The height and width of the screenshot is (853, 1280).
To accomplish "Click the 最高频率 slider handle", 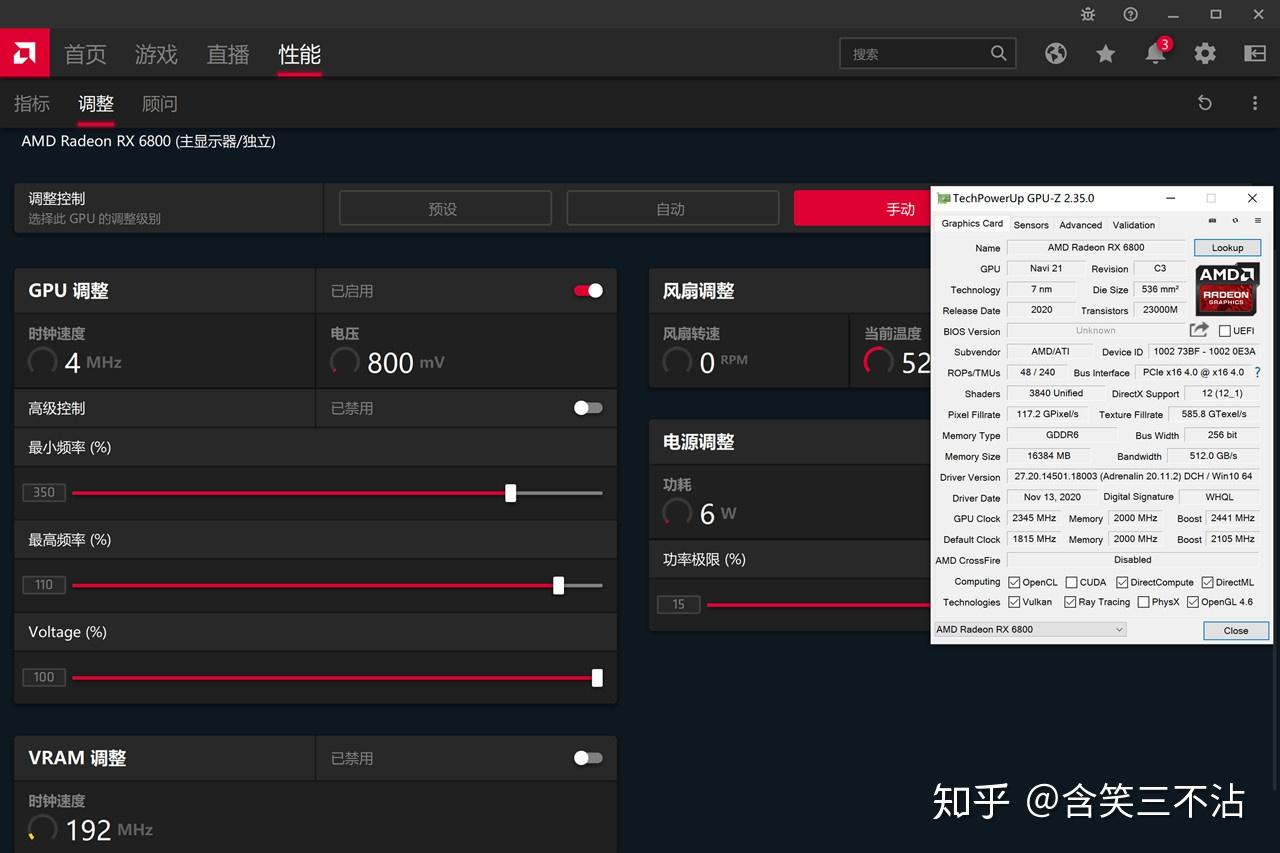I will point(559,585).
